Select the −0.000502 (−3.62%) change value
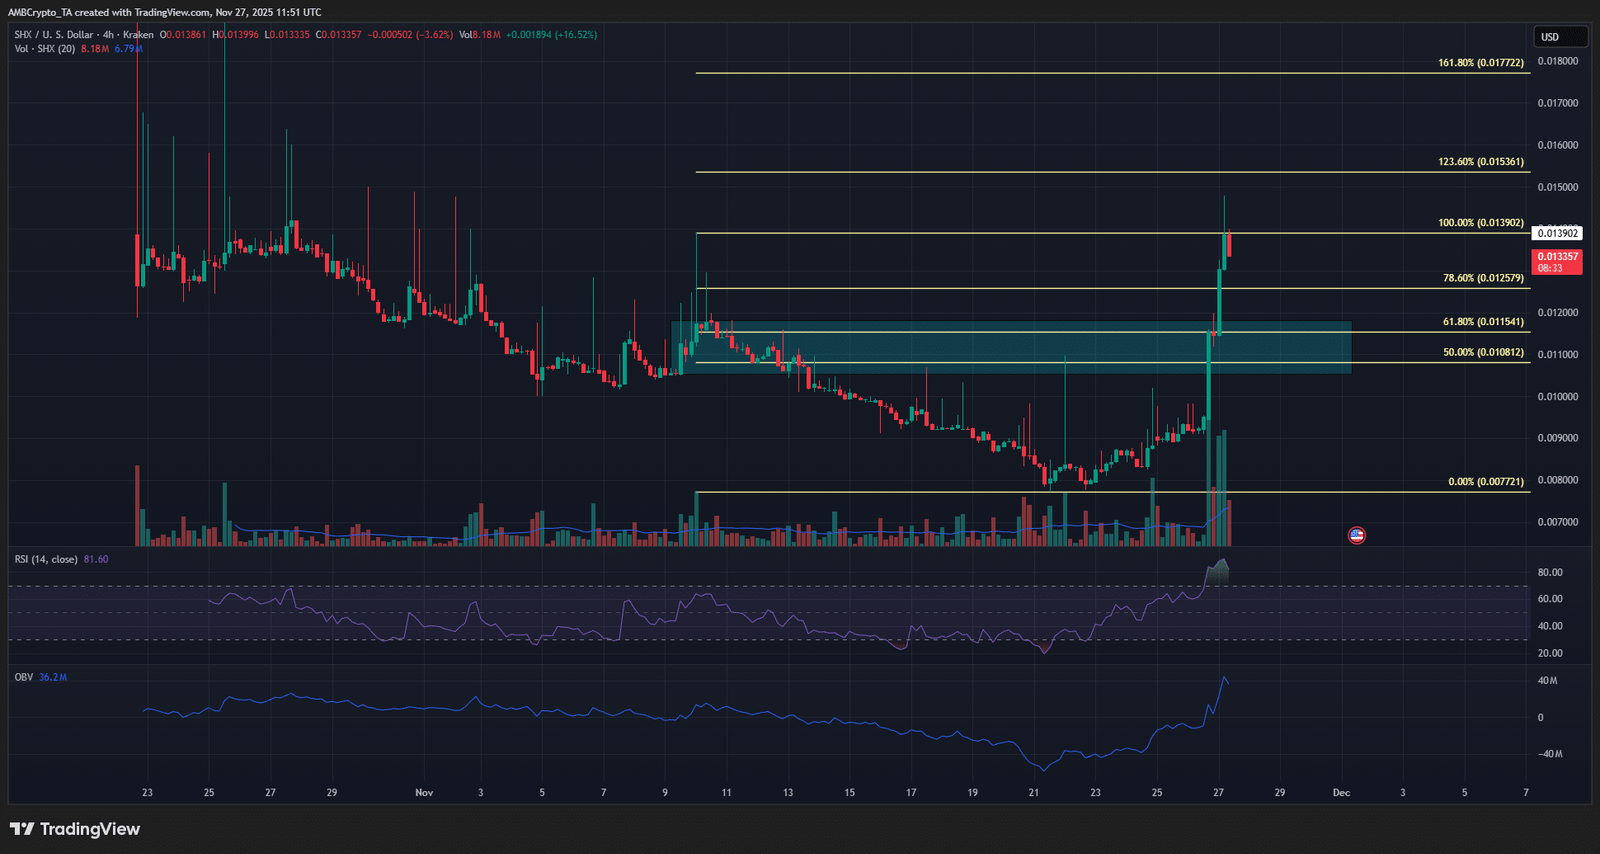The width and height of the screenshot is (1600, 854). click(x=410, y=35)
